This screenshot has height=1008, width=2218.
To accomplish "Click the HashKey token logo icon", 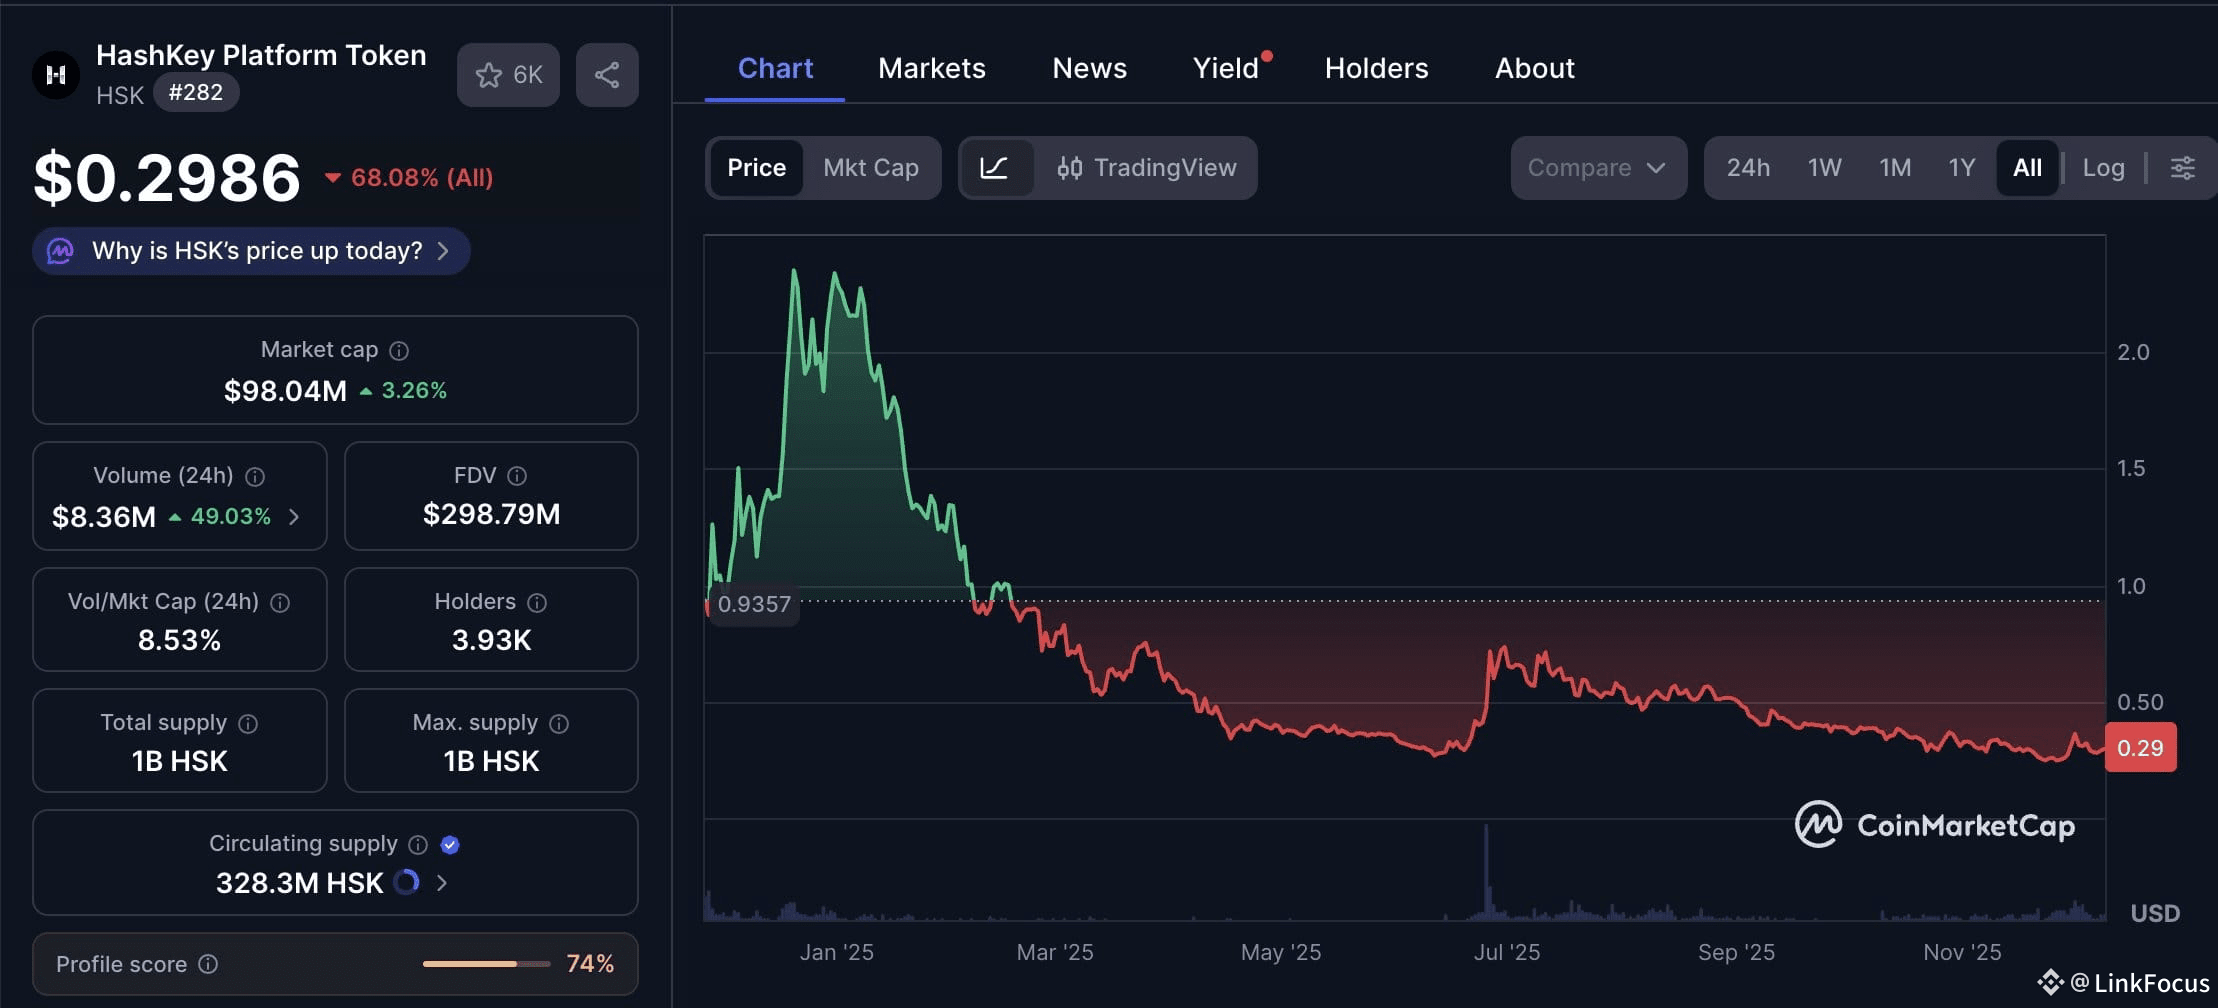I will 56,75.
